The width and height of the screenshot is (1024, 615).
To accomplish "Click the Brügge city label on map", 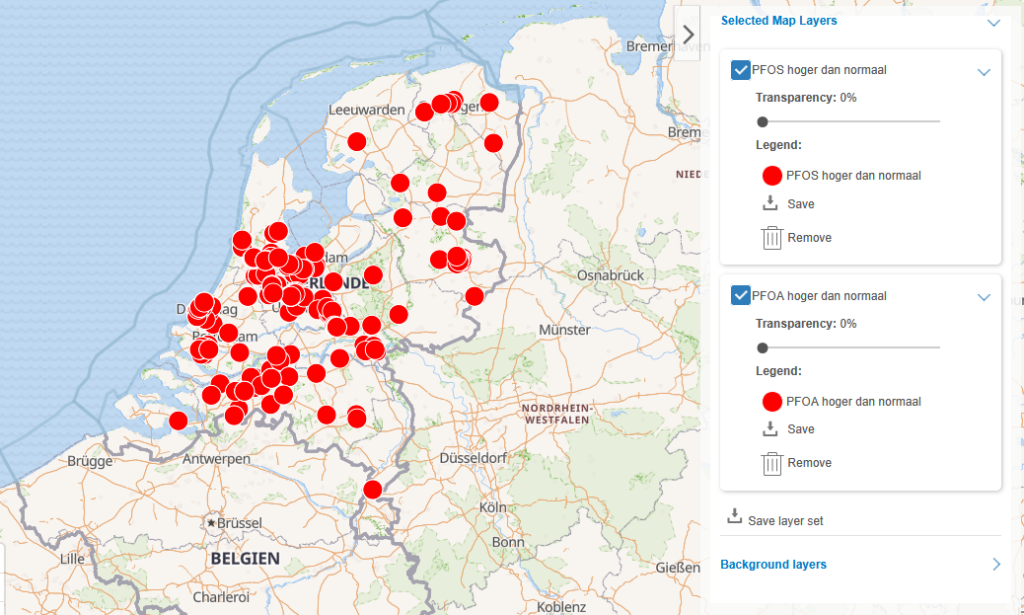I will coord(90,462).
